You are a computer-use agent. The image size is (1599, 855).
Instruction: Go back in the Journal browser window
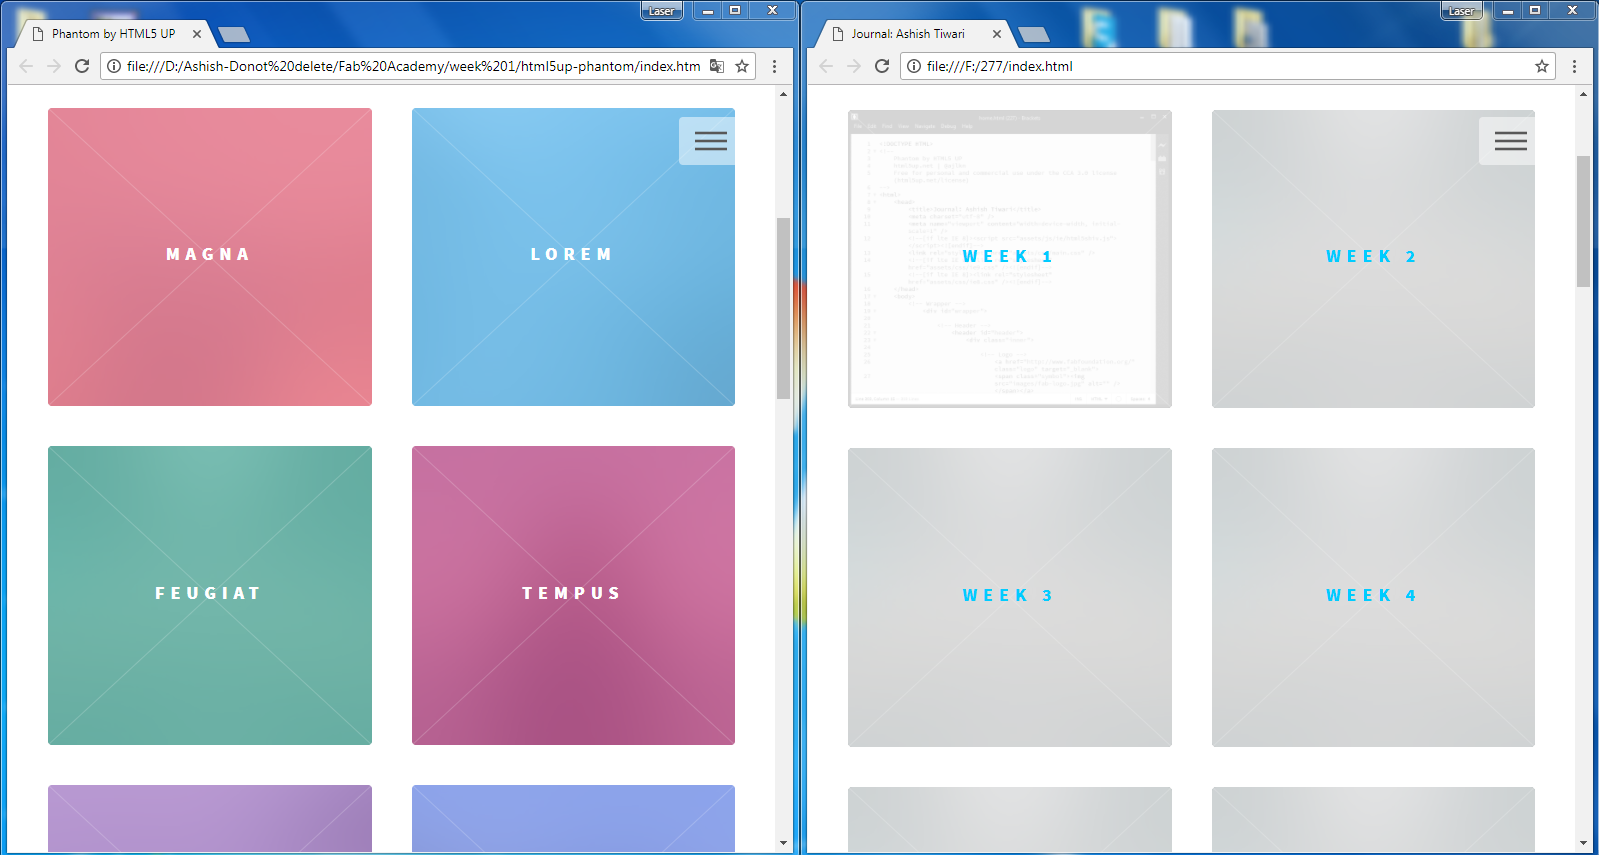pyautogui.click(x=826, y=66)
